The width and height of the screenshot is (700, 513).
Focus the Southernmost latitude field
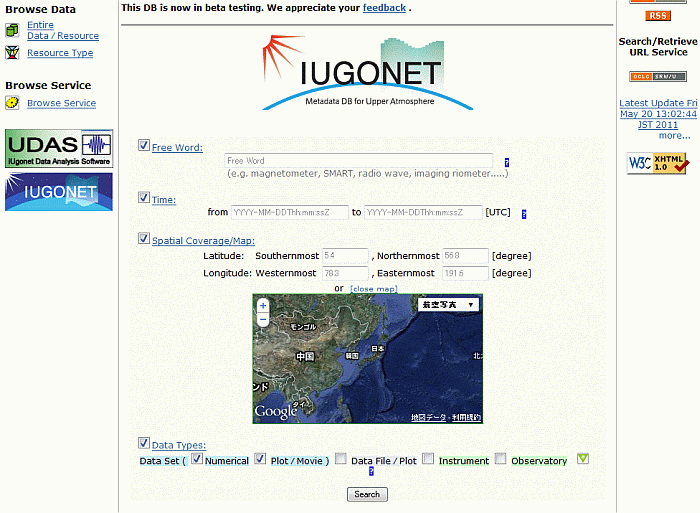coord(345,255)
